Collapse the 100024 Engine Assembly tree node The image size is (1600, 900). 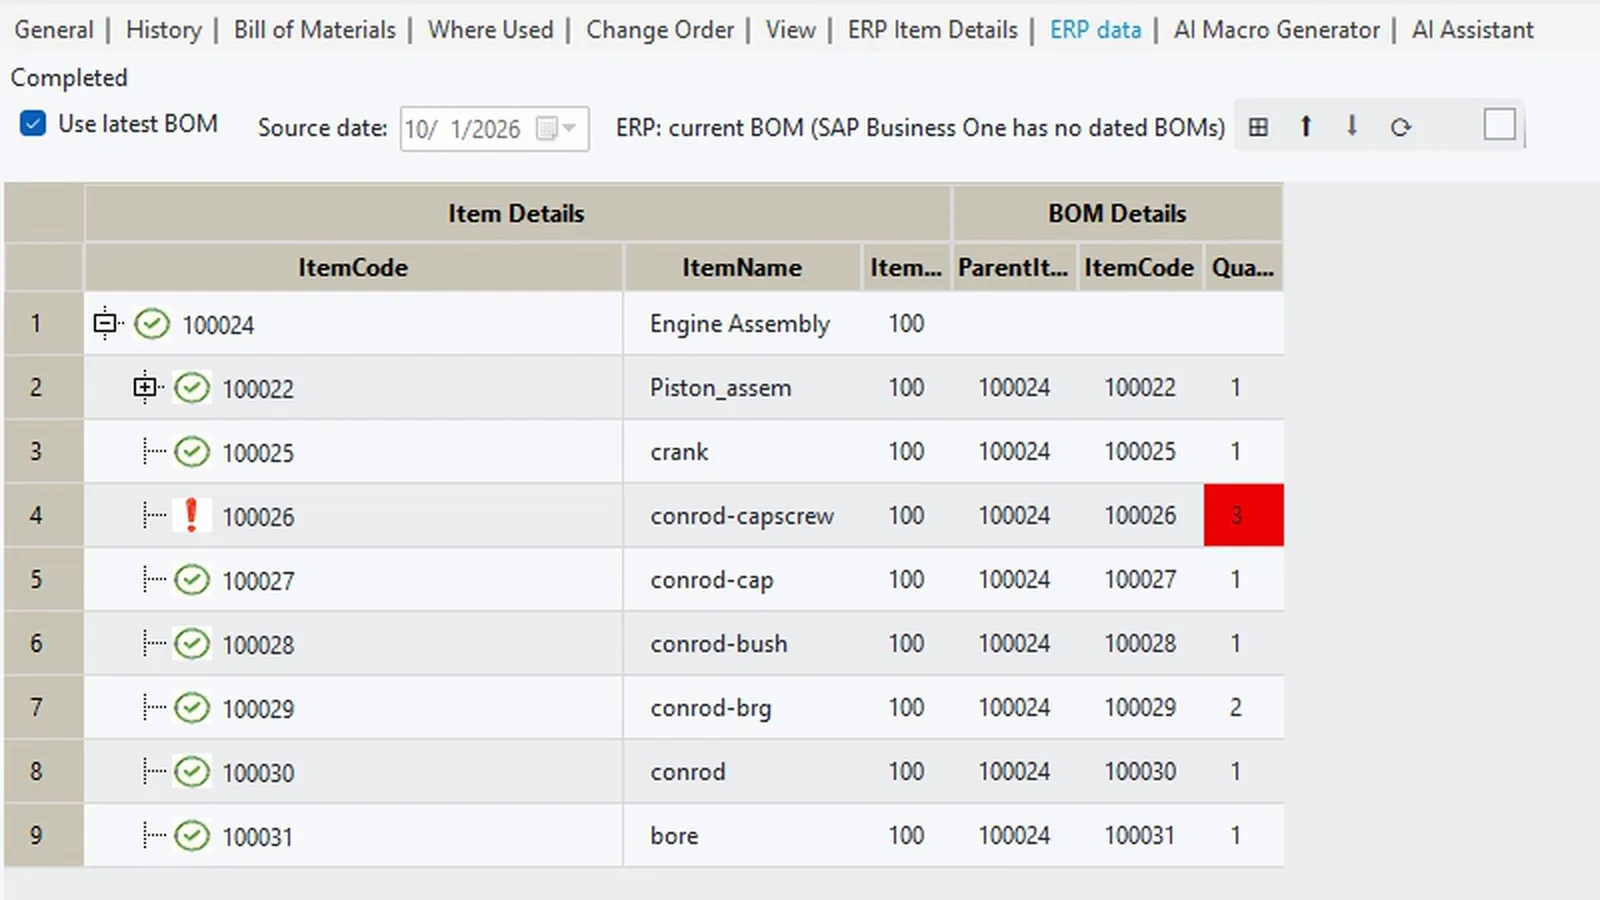coord(105,324)
